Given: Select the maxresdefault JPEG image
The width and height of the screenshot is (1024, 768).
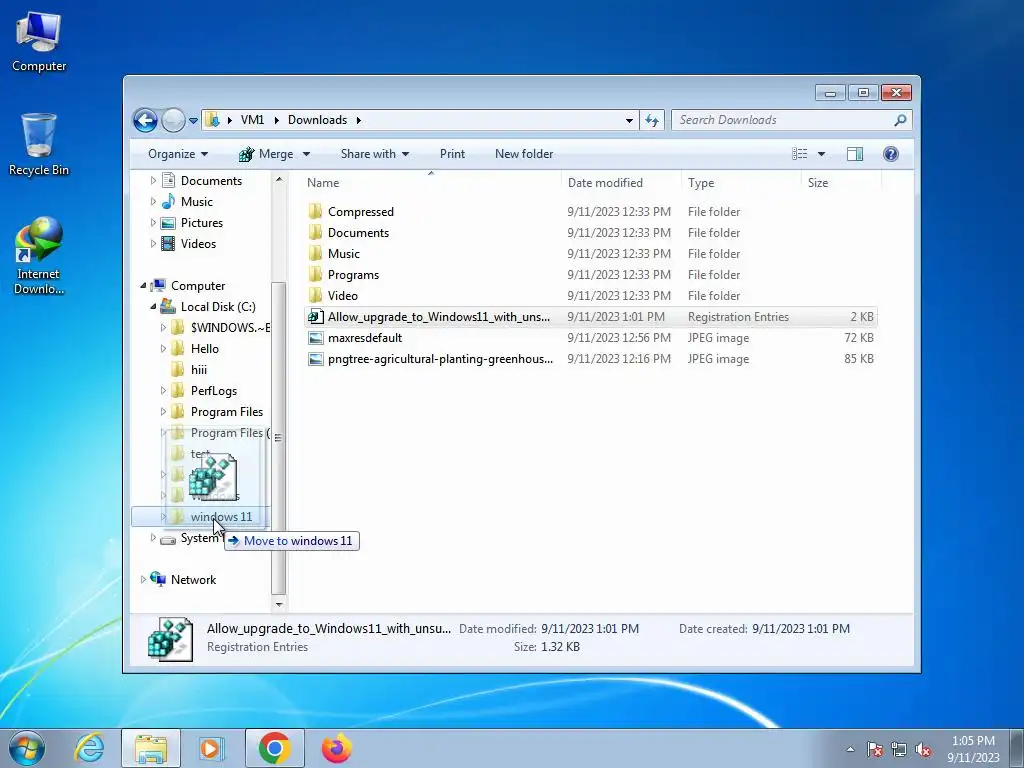Looking at the screenshot, I should pos(590,338).
